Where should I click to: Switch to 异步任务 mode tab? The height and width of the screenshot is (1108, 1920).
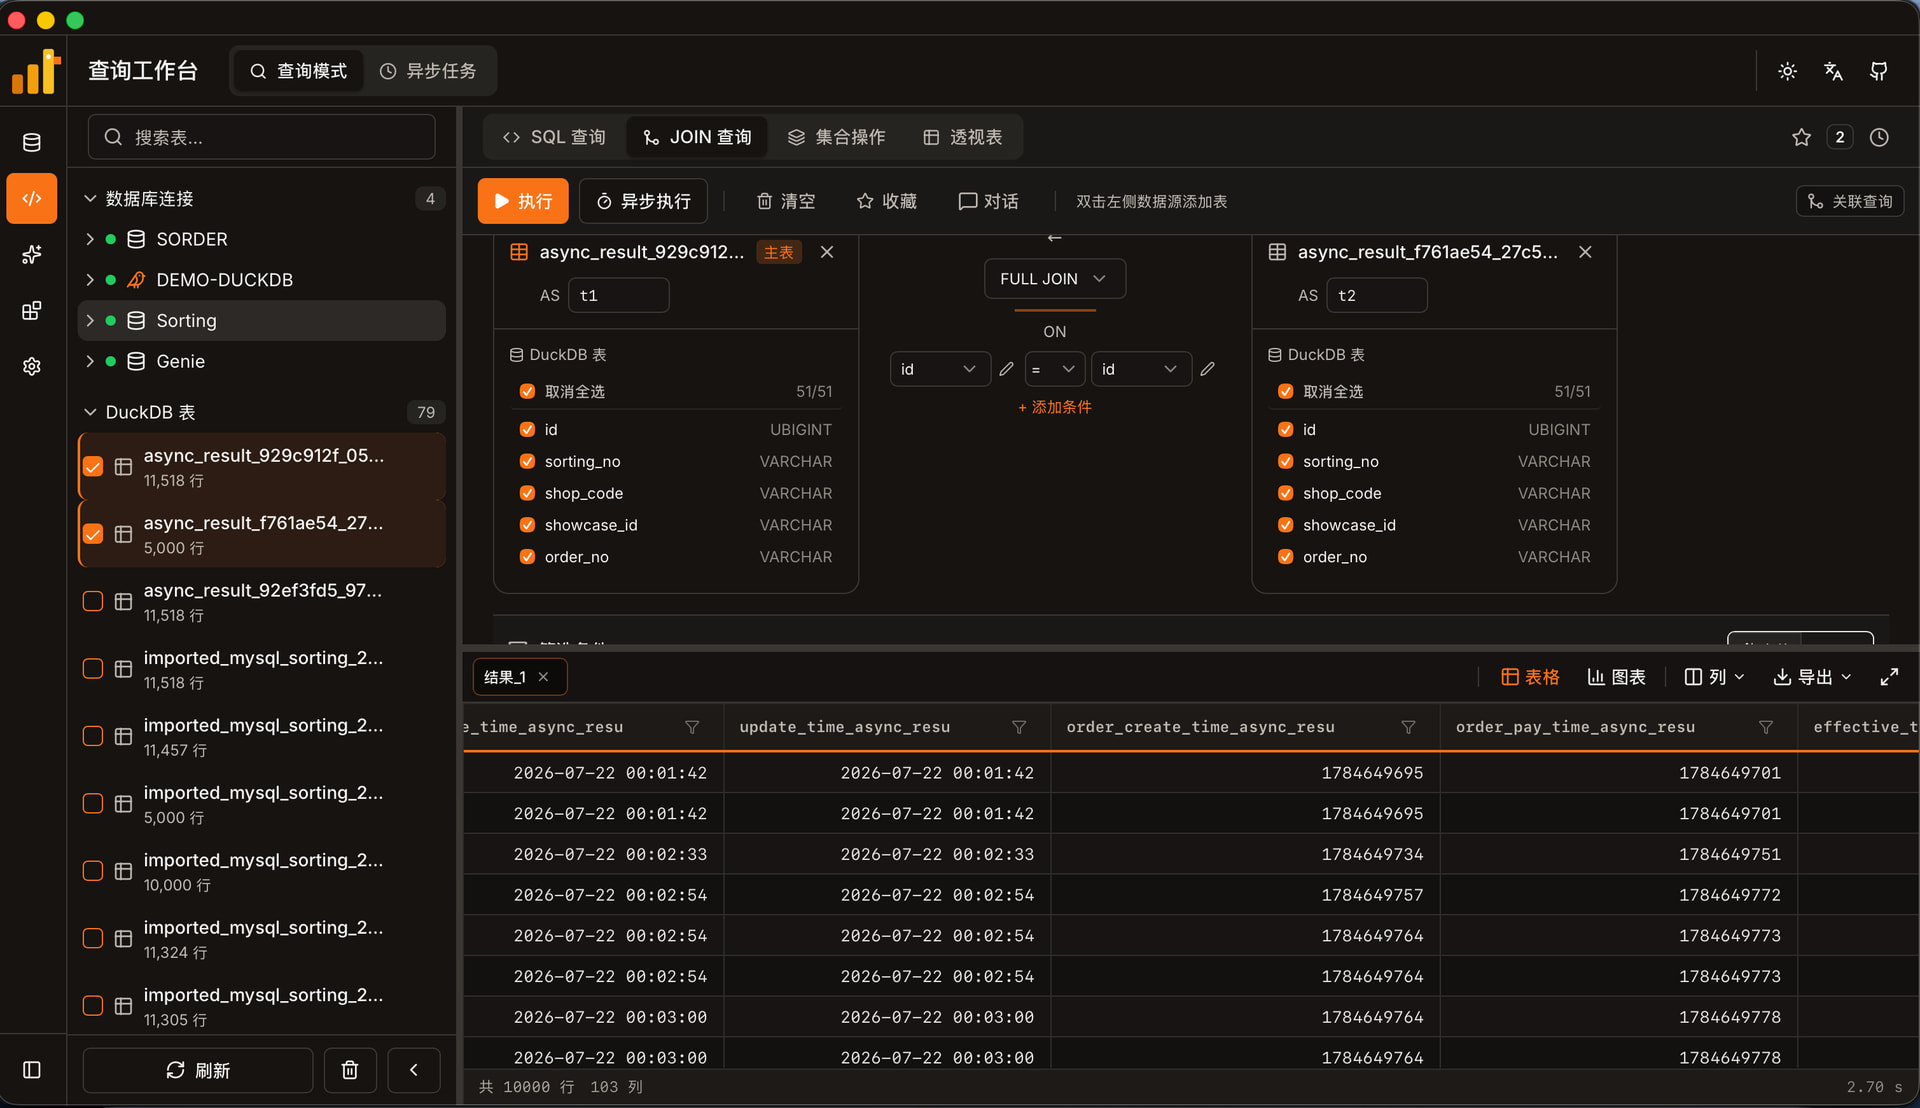pos(428,71)
